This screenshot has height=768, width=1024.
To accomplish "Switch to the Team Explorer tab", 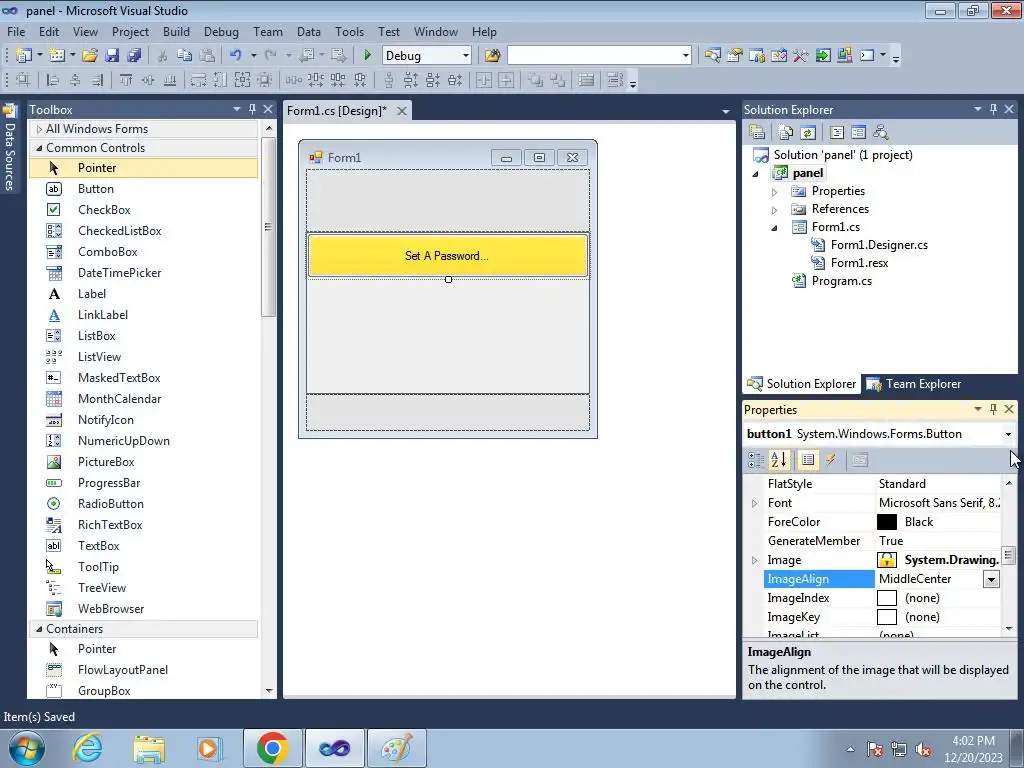I will coord(914,384).
